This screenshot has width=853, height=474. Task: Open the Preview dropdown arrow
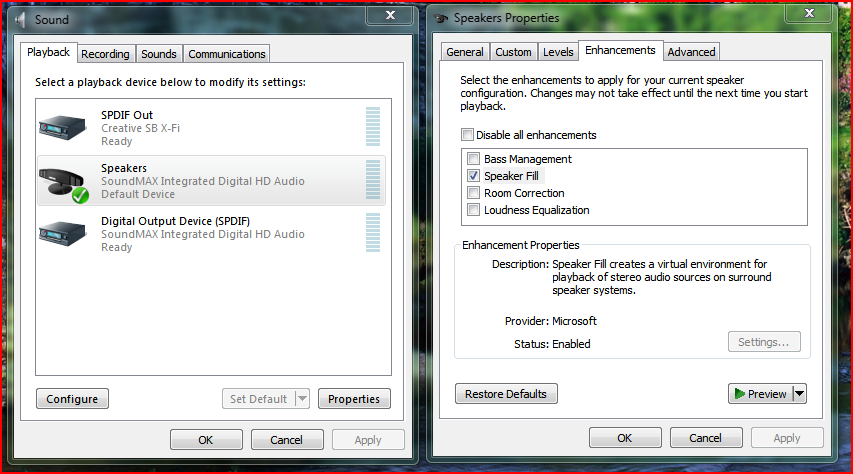coord(799,393)
